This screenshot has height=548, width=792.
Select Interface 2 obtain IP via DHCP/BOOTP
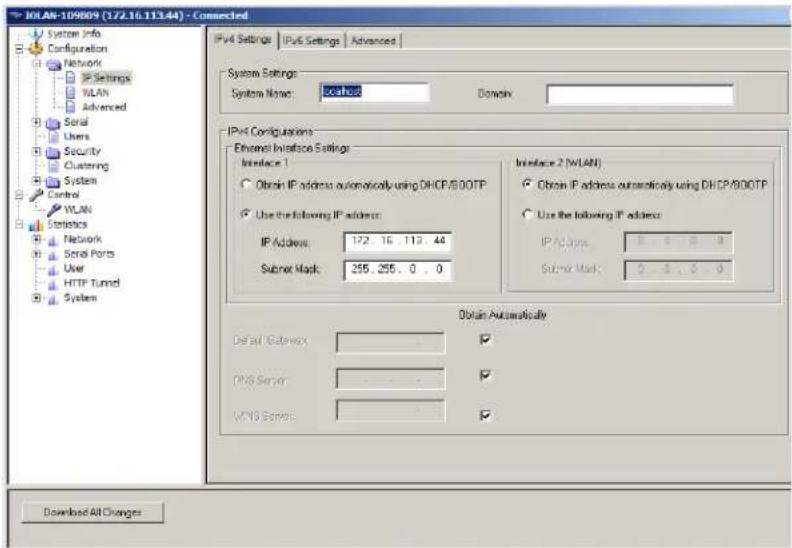point(527,184)
